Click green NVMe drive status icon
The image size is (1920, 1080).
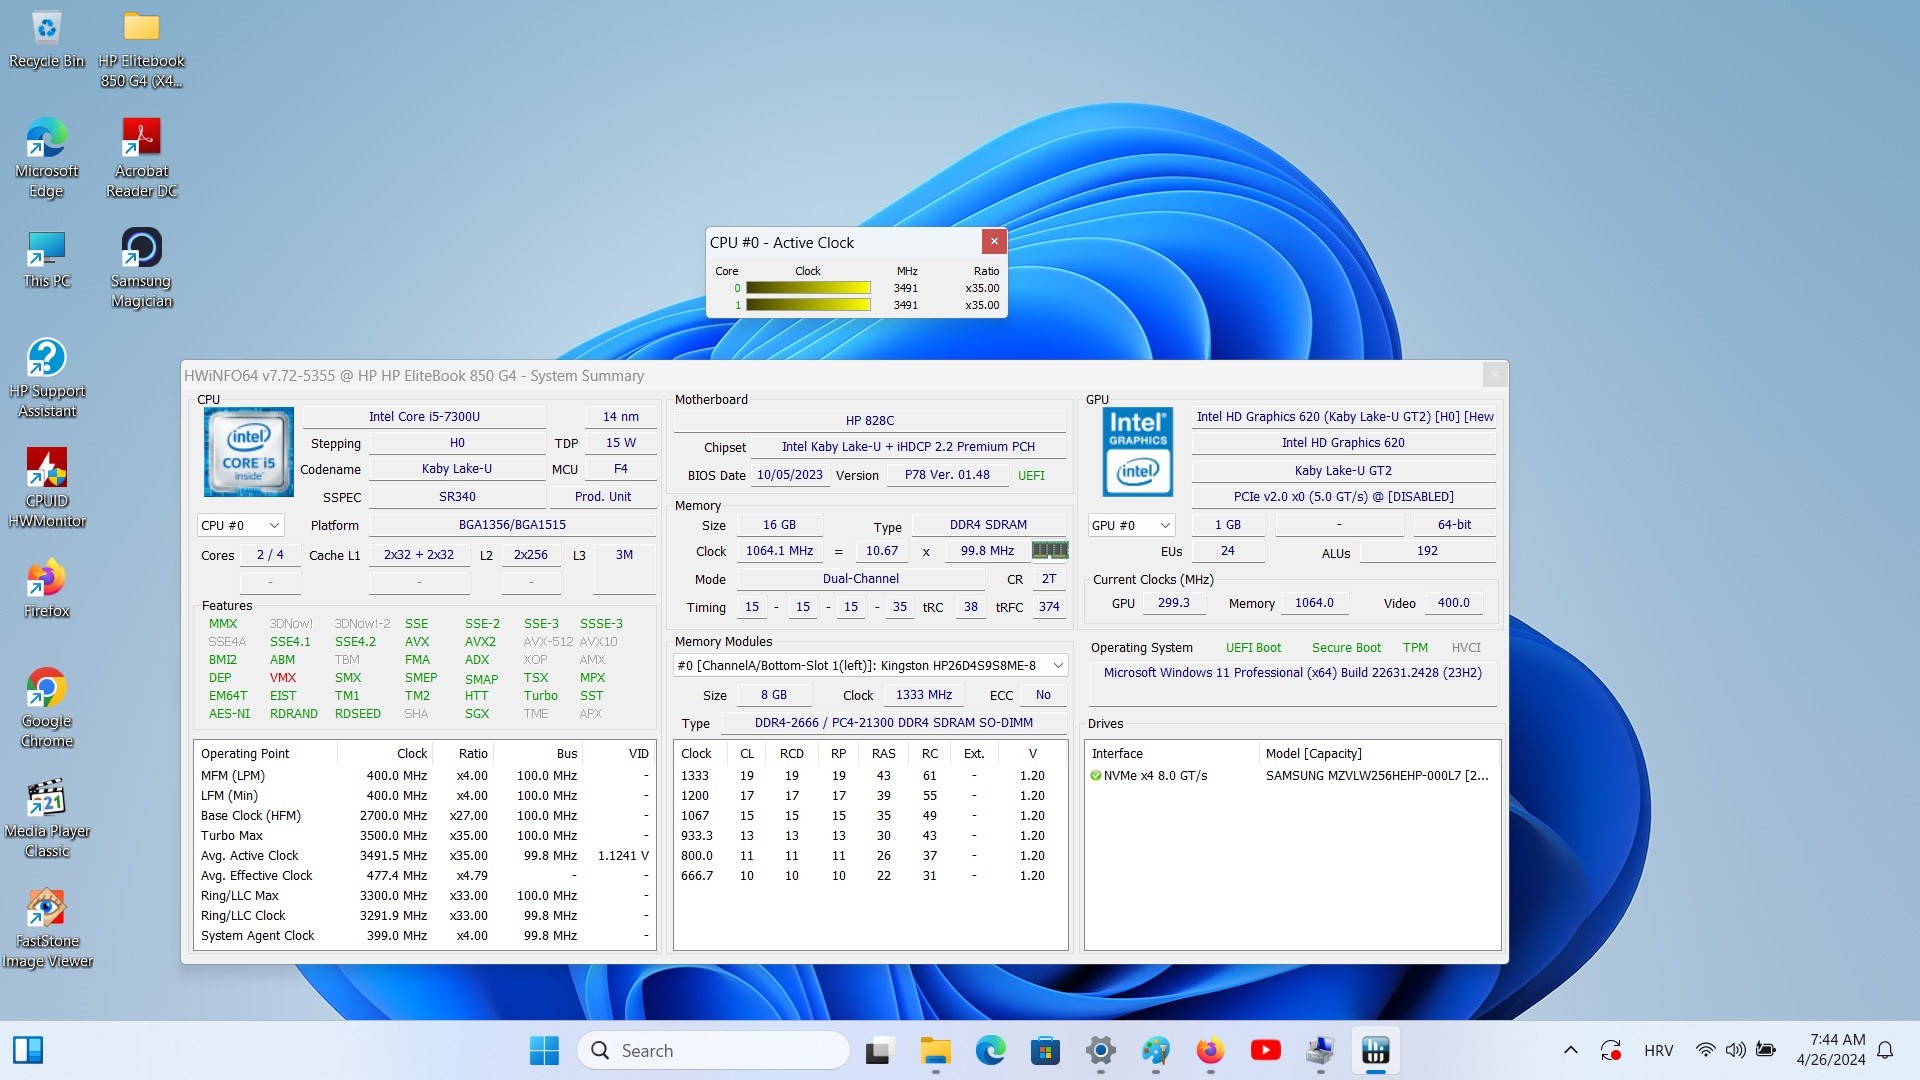[1095, 776]
